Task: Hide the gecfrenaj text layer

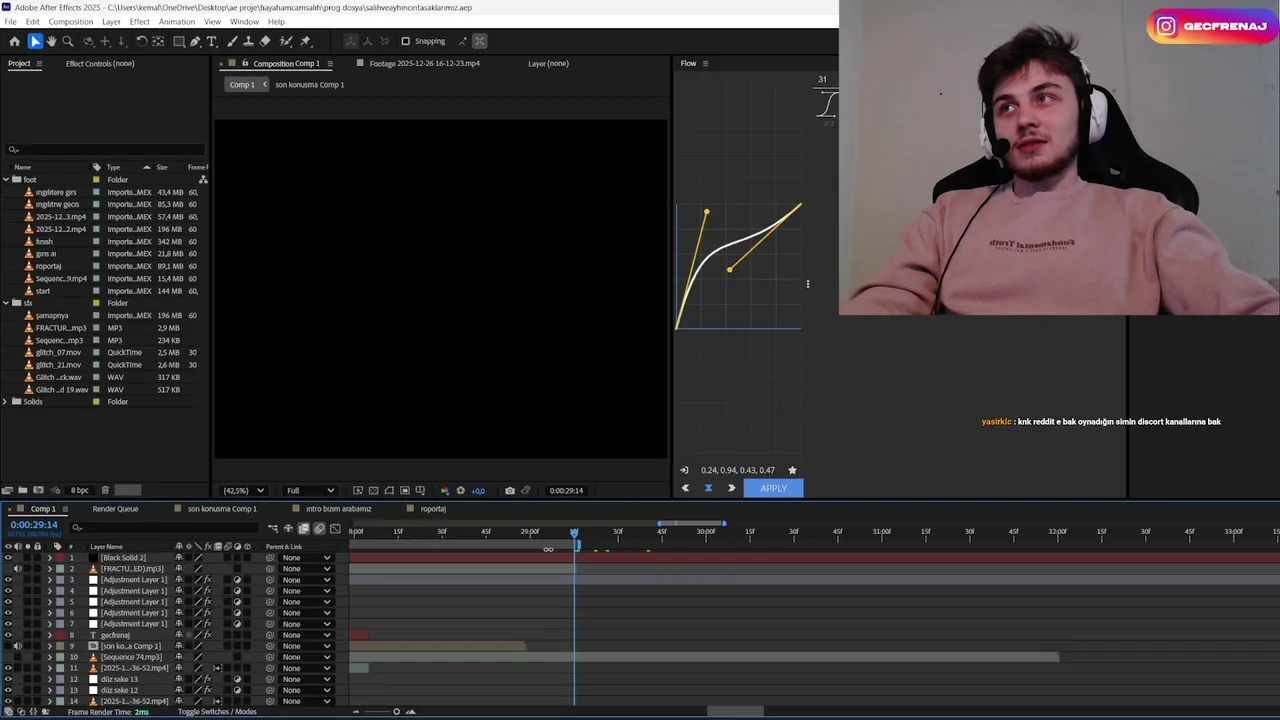Action: (8, 635)
